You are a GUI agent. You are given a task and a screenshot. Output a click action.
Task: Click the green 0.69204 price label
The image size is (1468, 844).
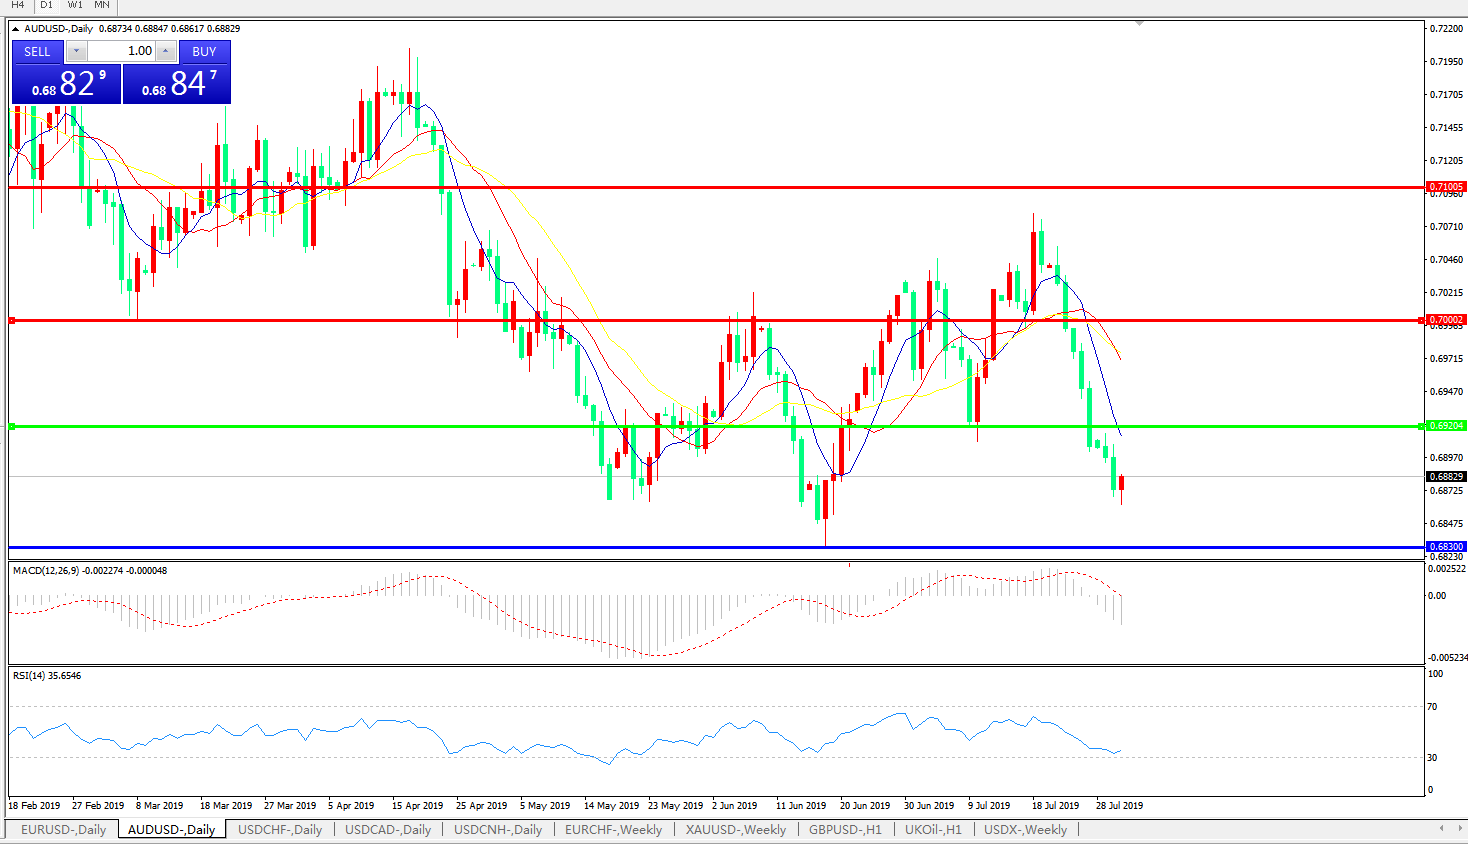(x=1445, y=426)
